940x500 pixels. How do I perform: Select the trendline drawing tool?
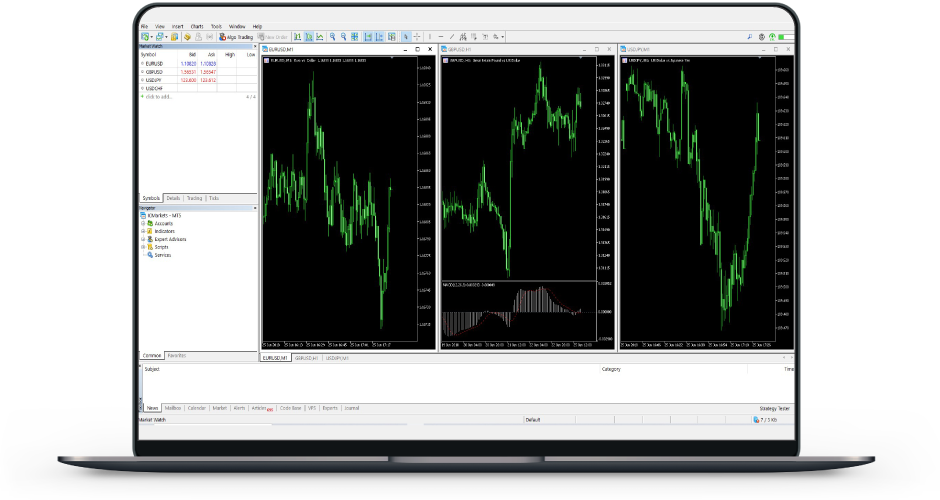pyautogui.click(x=452, y=37)
